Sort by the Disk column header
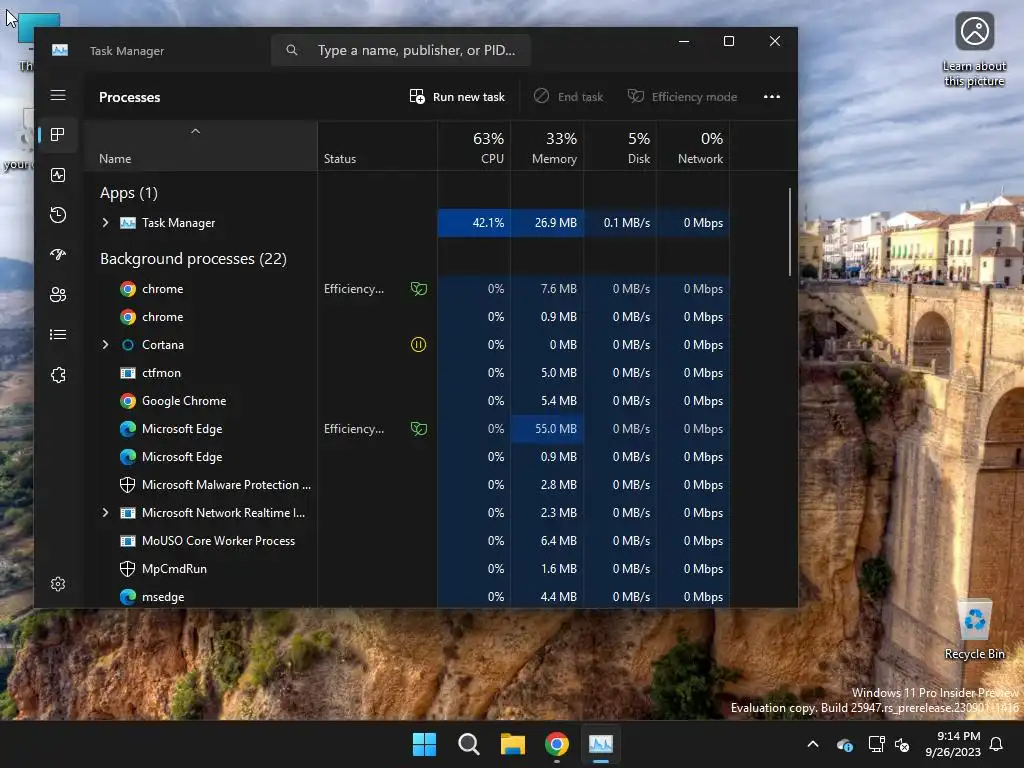This screenshot has width=1024, height=768. [x=620, y=148]
